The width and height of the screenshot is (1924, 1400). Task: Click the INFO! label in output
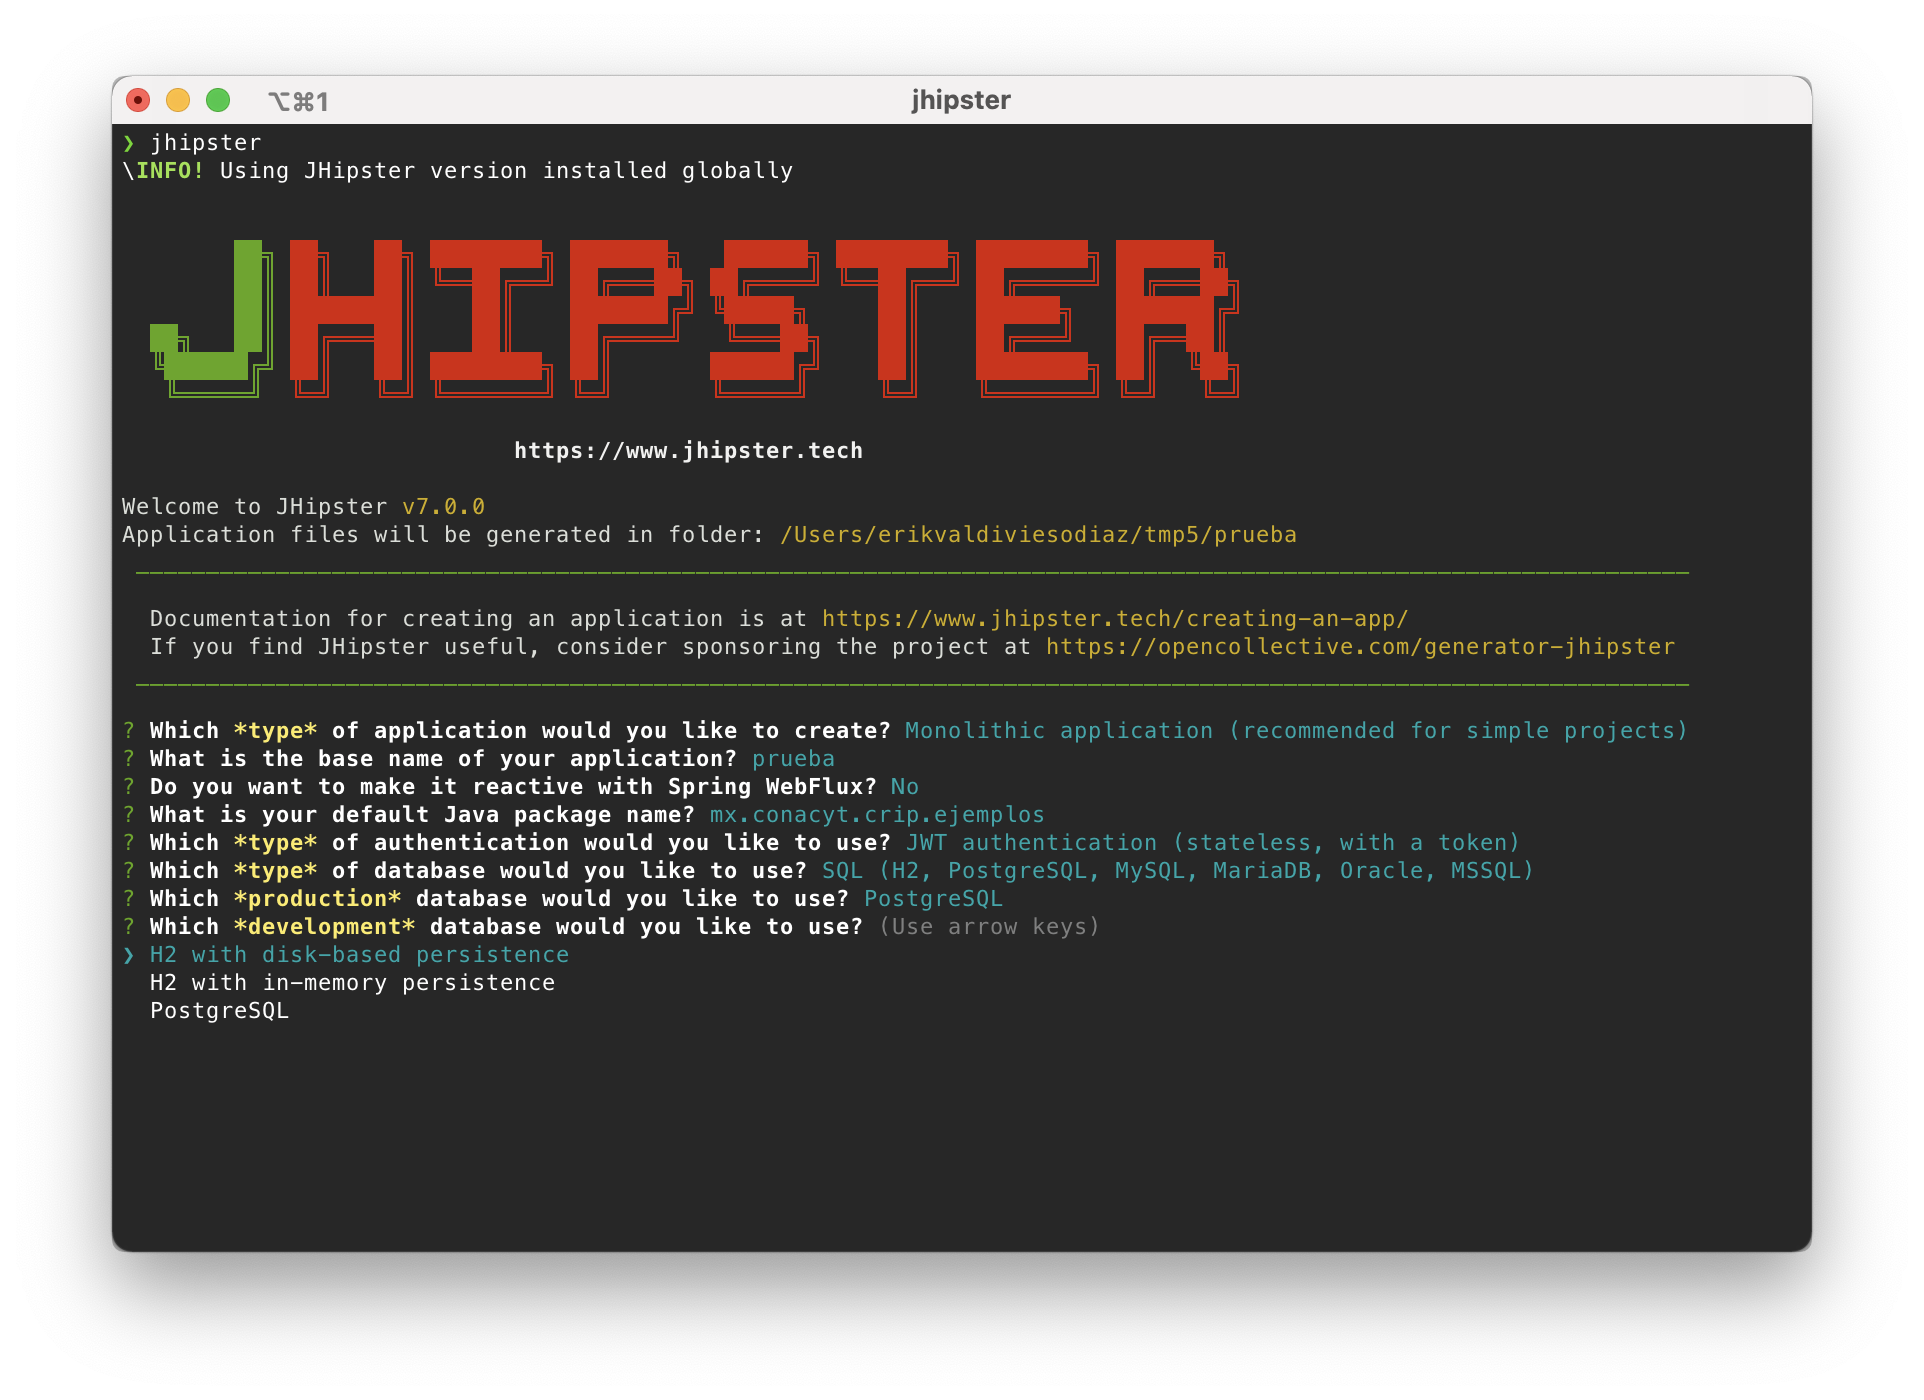(170, 171)
